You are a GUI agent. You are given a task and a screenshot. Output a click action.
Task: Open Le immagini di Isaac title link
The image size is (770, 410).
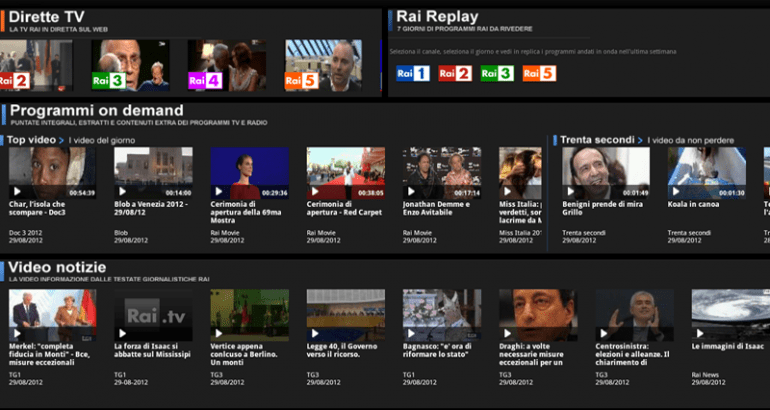[x=727, y=347]
